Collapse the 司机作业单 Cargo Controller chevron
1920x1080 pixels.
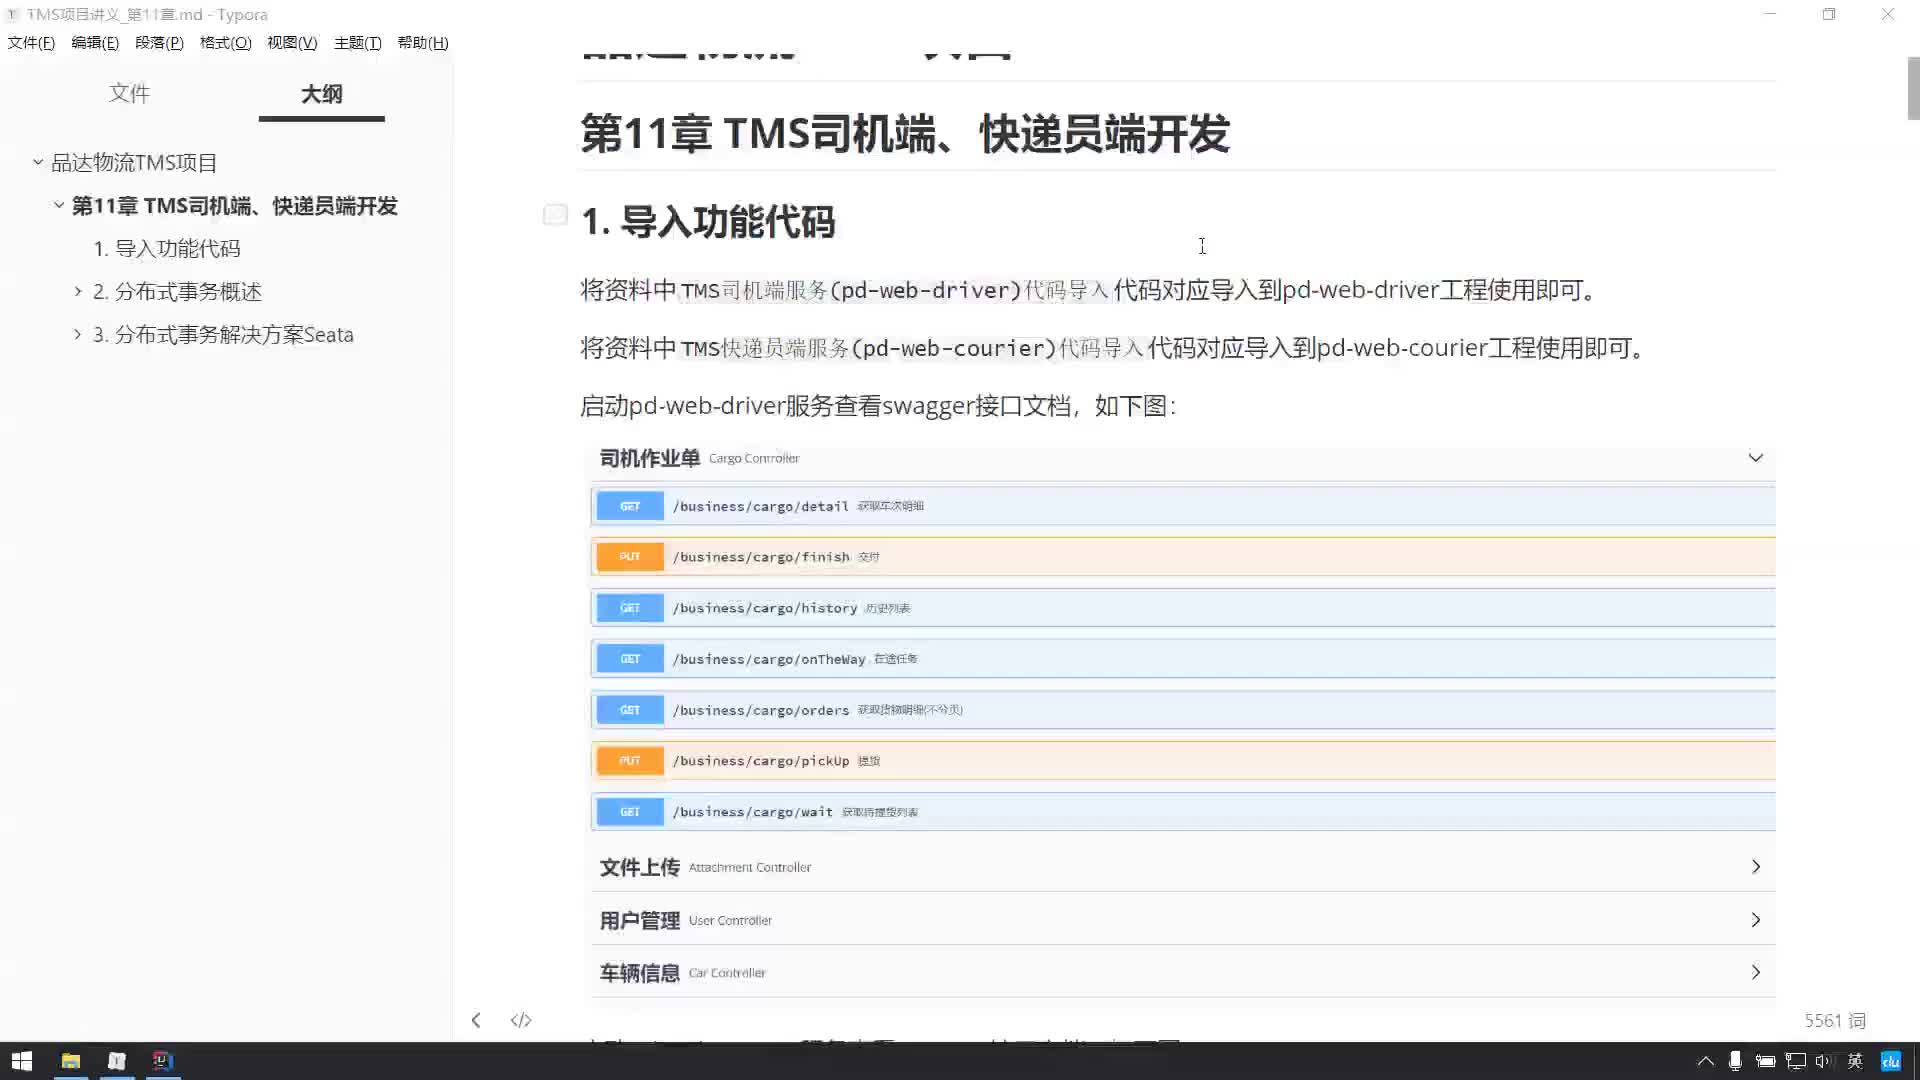pyautogui.click(x=1755, y=458)
